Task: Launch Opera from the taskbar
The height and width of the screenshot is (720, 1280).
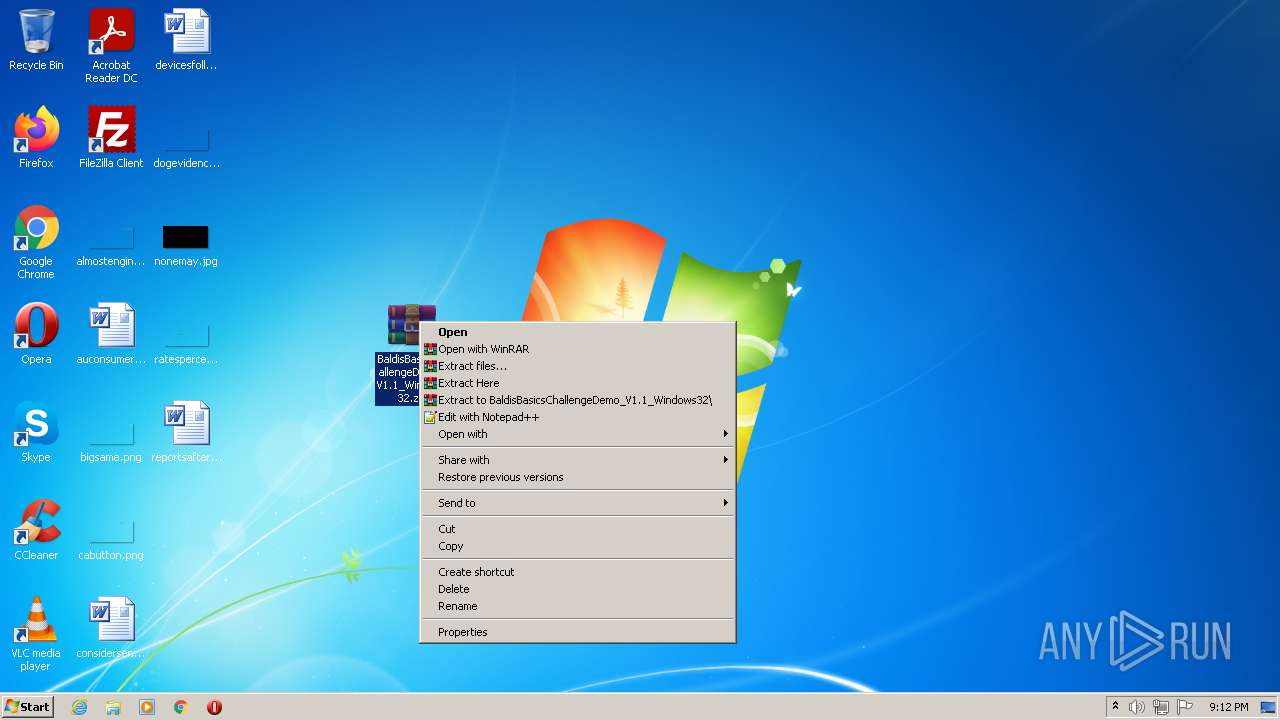Action: [214, 707]
